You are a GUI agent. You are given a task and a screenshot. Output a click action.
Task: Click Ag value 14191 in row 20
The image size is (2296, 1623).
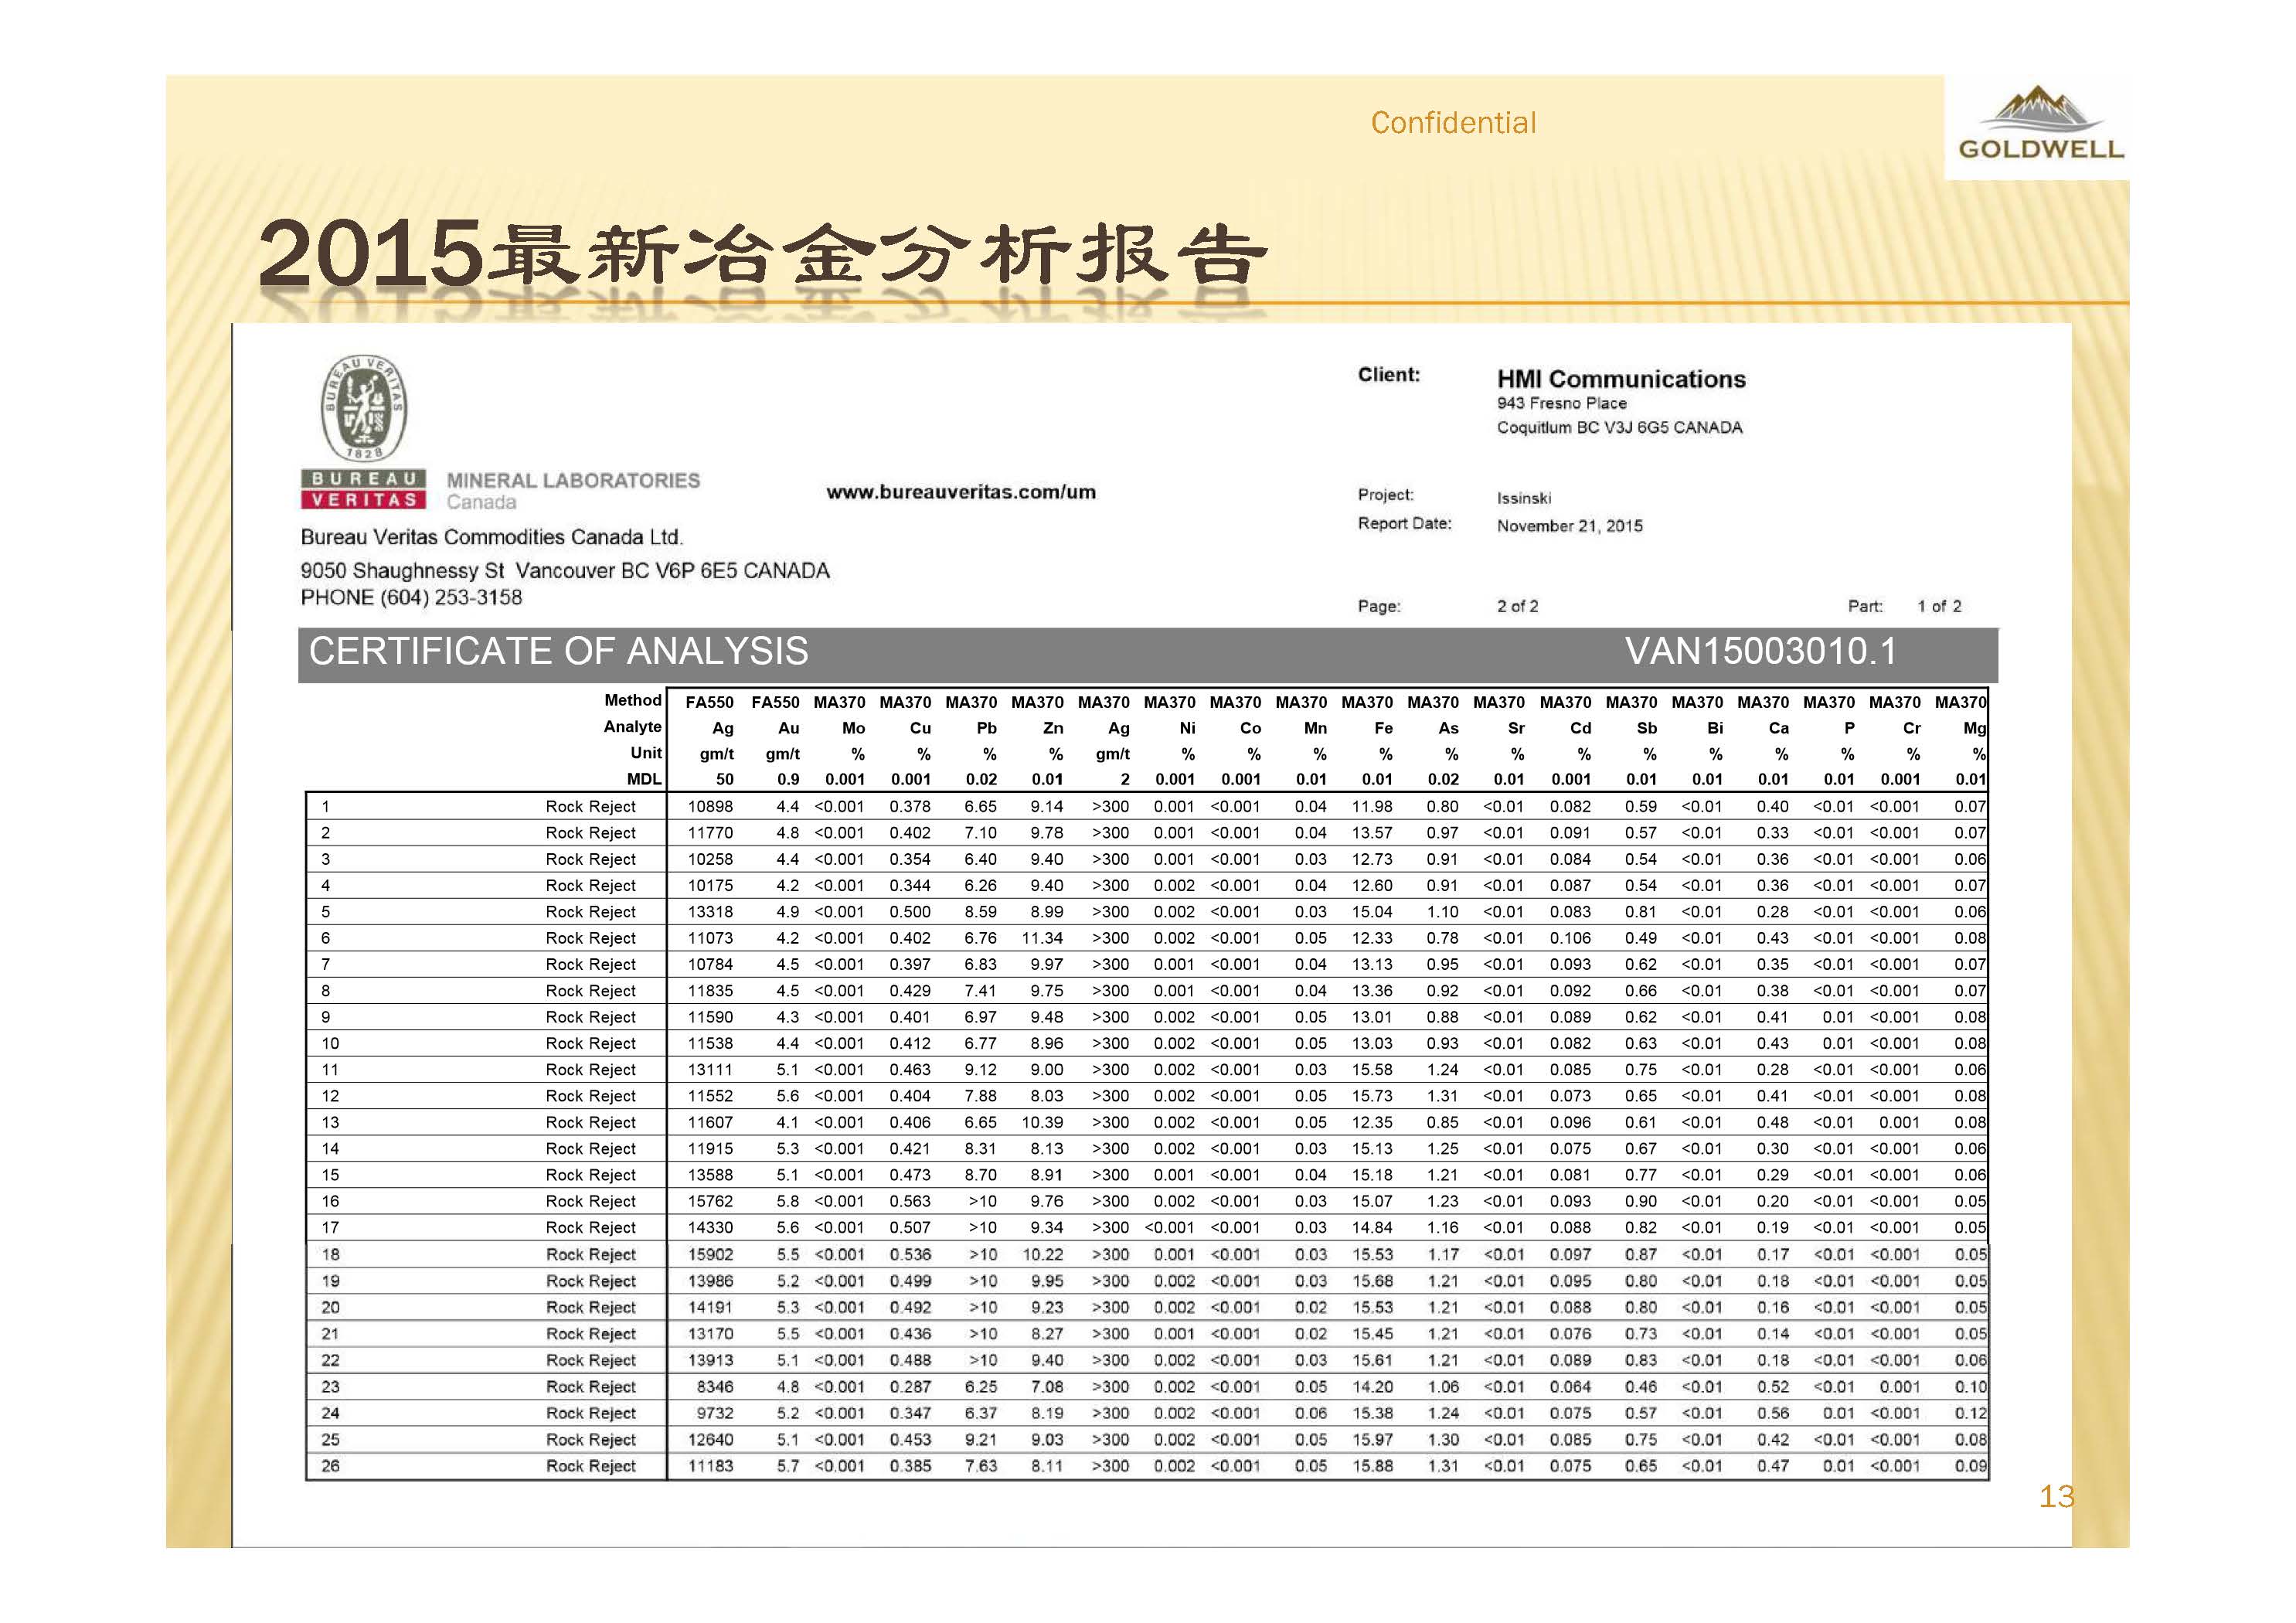pyautogui.click(x=710, y=1308)
